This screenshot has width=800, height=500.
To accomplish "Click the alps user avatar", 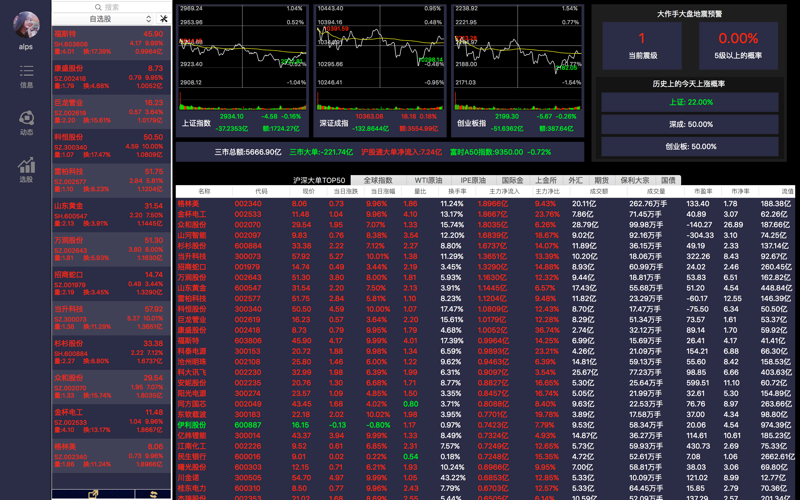I will coord(26,25).
